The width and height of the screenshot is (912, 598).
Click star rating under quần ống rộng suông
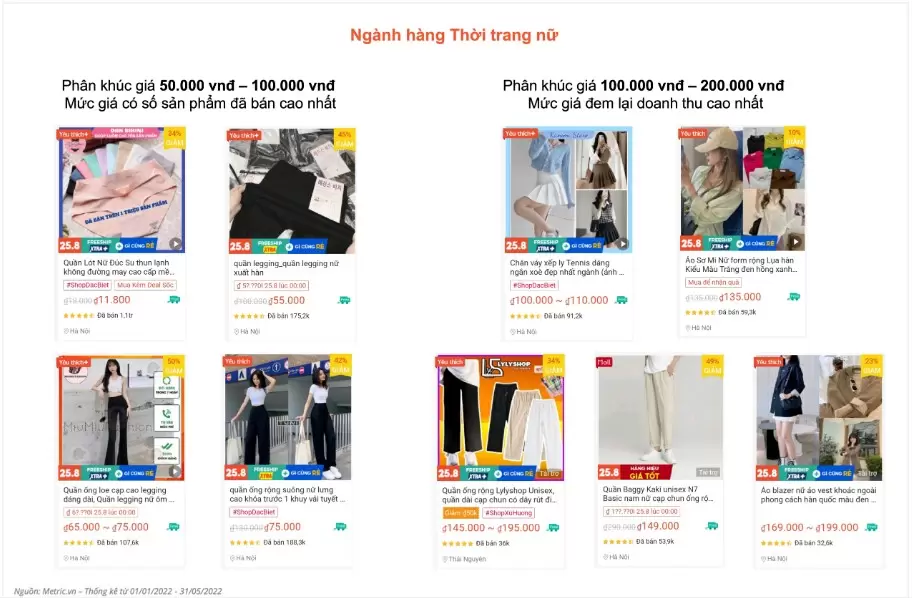tap(245, 542)
